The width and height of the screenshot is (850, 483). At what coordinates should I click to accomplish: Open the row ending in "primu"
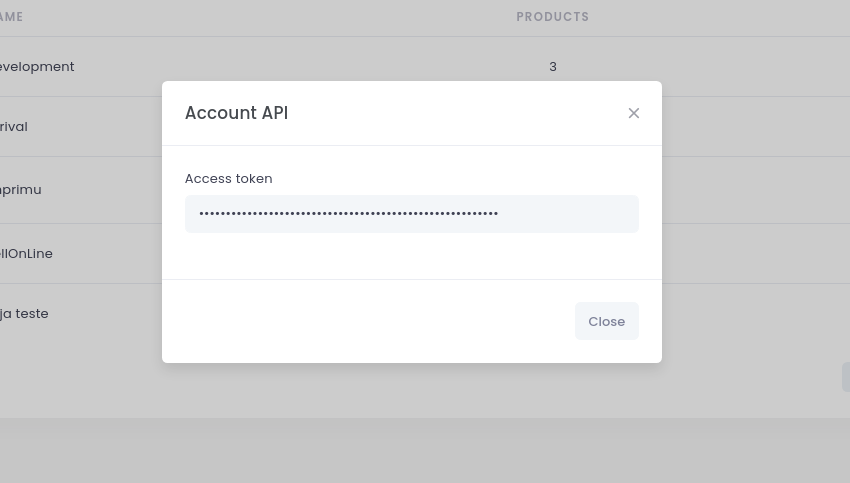(21, 190)
